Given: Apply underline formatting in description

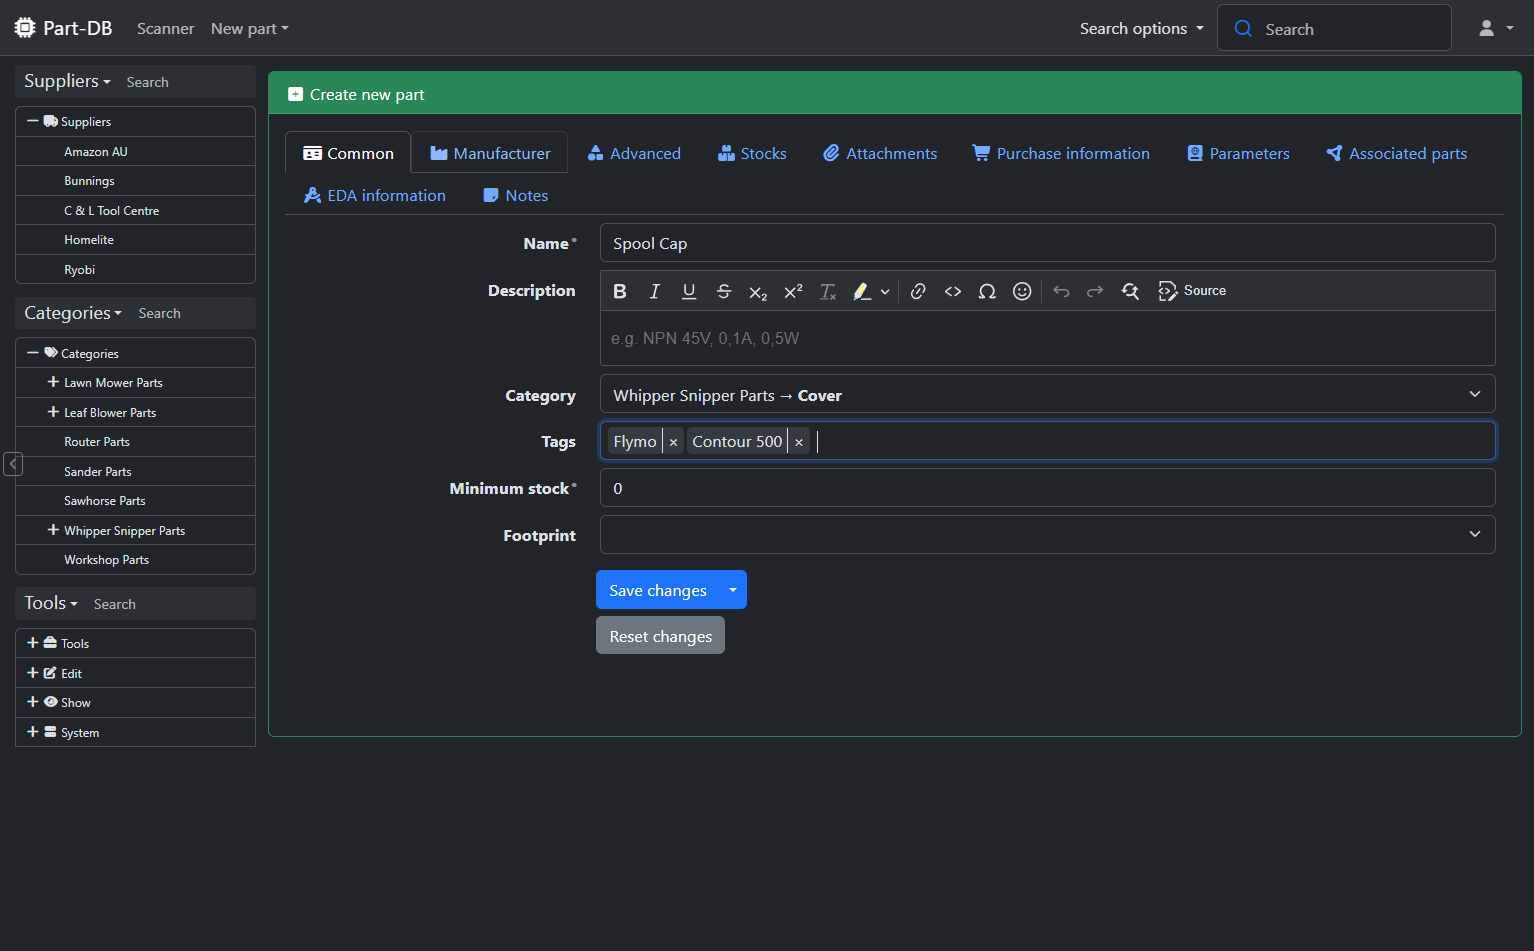Looking at the screenshot, I should coord(689,291).
